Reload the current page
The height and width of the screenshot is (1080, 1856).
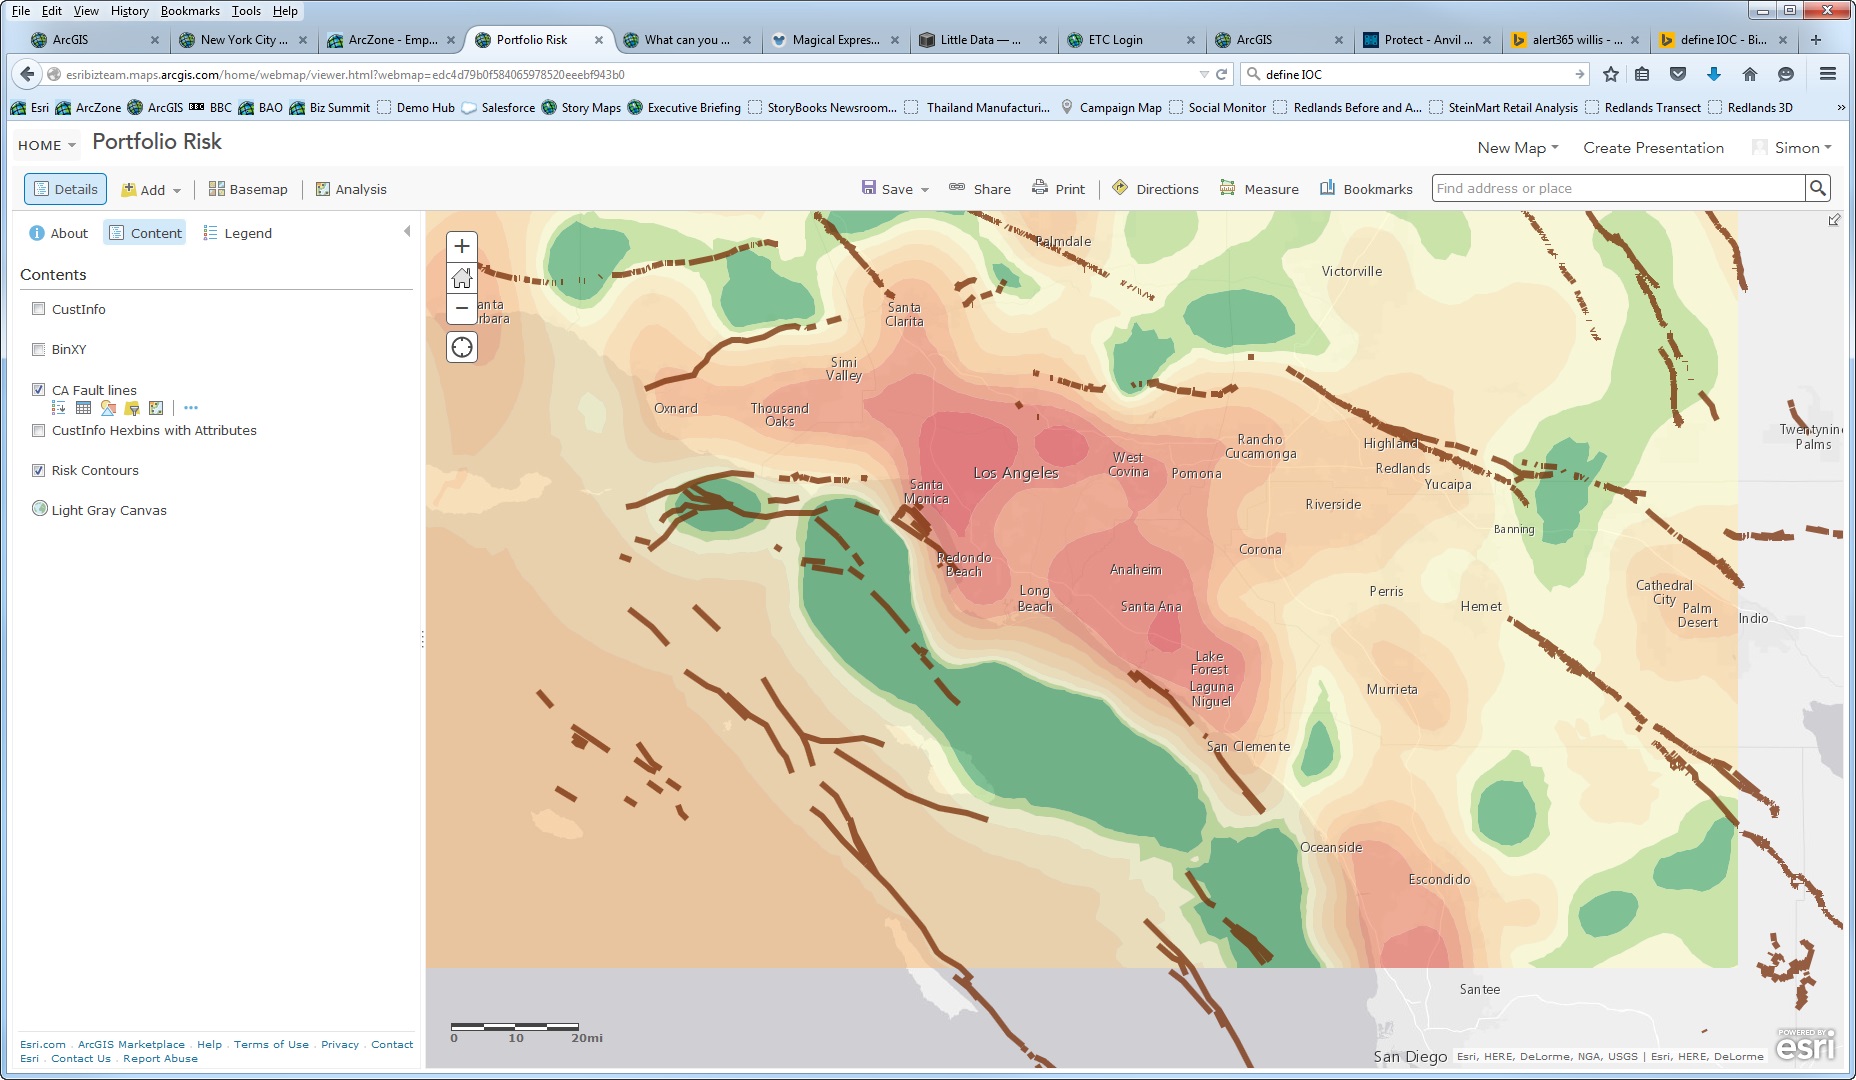[x=1221, y=74]
